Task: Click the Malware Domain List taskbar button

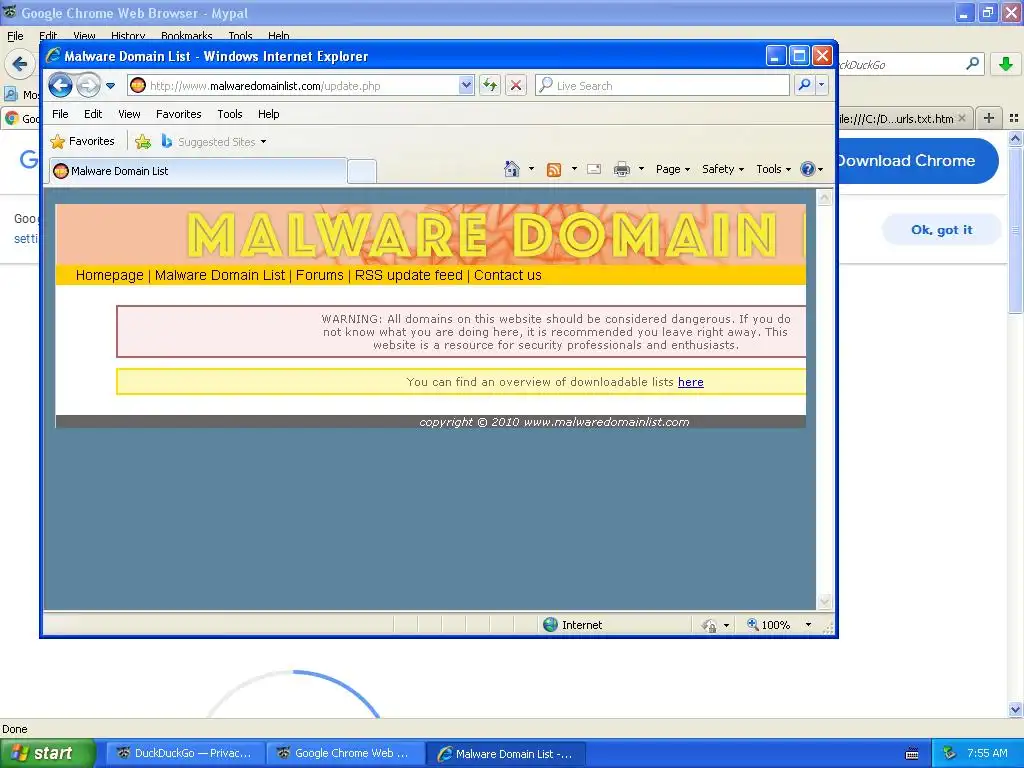Action: click(506, 754)
